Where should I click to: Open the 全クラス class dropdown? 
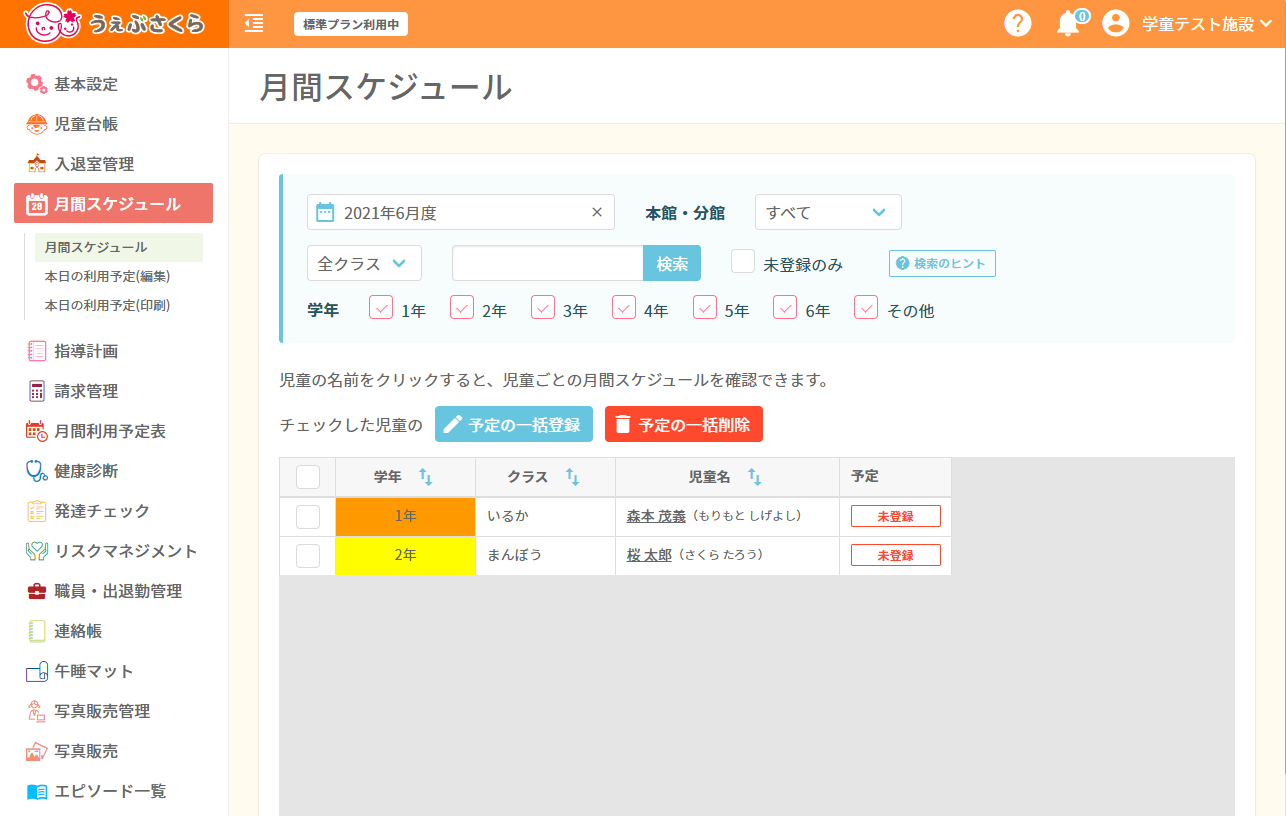tap(364, 263)
